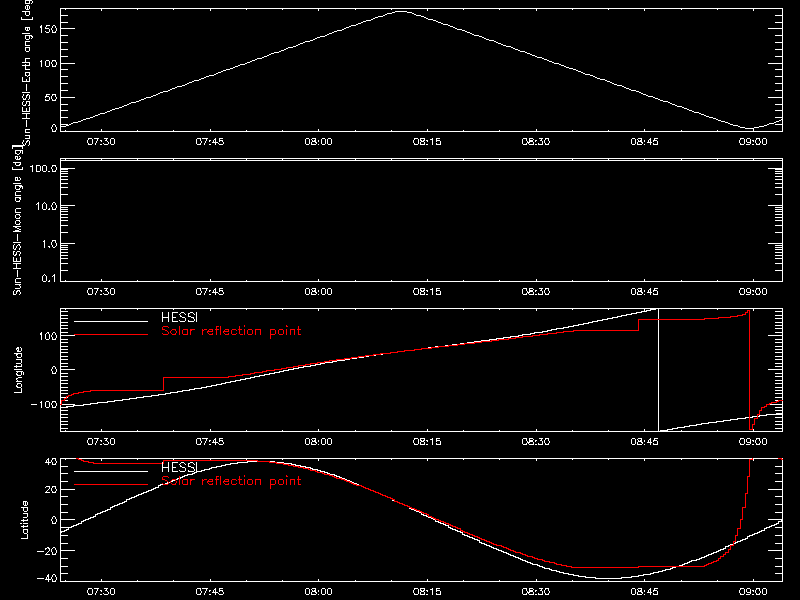Click 08:00 time label under Longitude plot
The width and height of the screenshot is (800, 600).
[x=318, y=442]
